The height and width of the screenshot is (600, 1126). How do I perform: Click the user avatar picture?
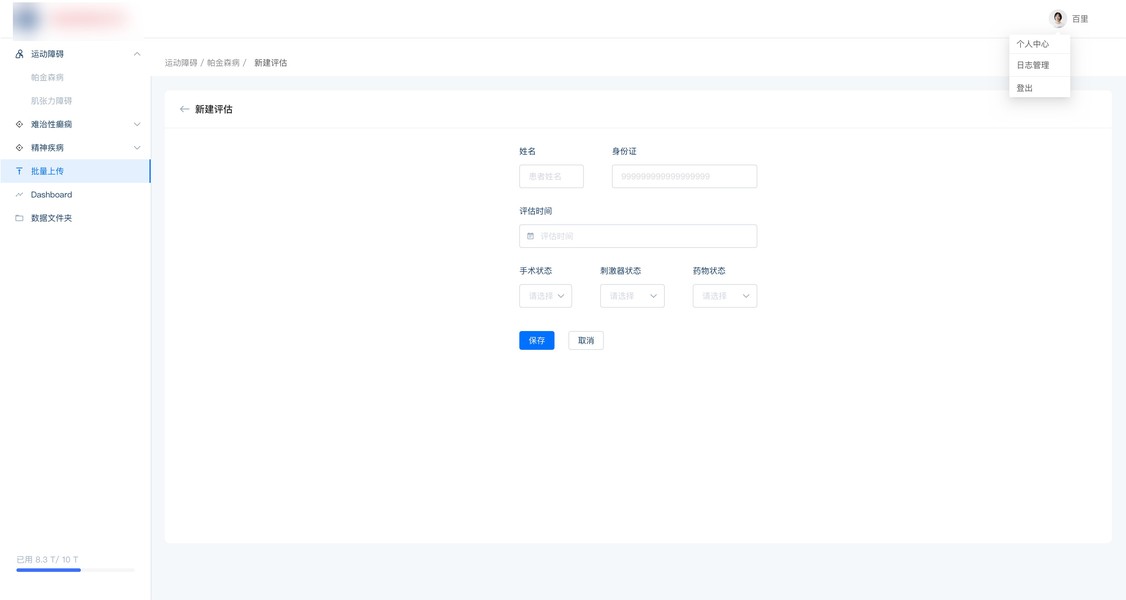click(x=1058, y=19)
